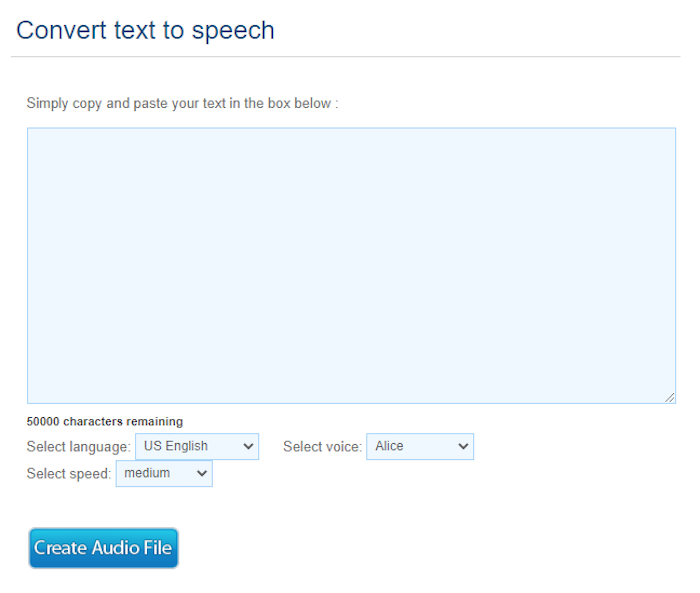Click inside the large text input box
Screen dimensions: 700x593
pos(351,266)
